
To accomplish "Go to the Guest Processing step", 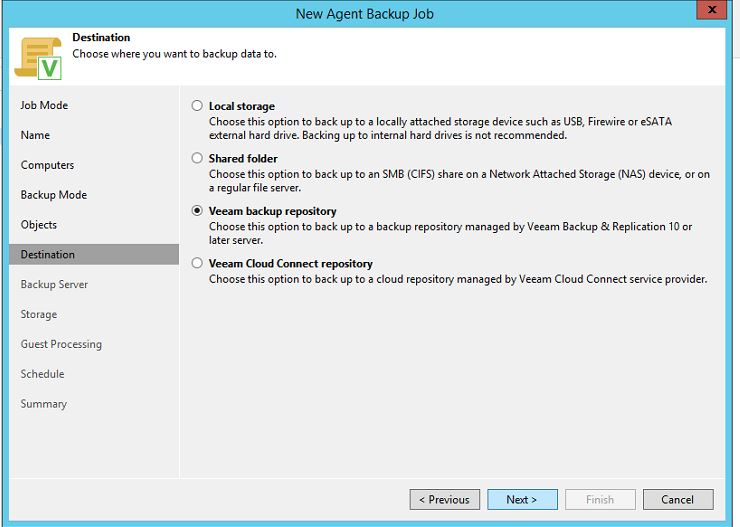I will [61, 344].
